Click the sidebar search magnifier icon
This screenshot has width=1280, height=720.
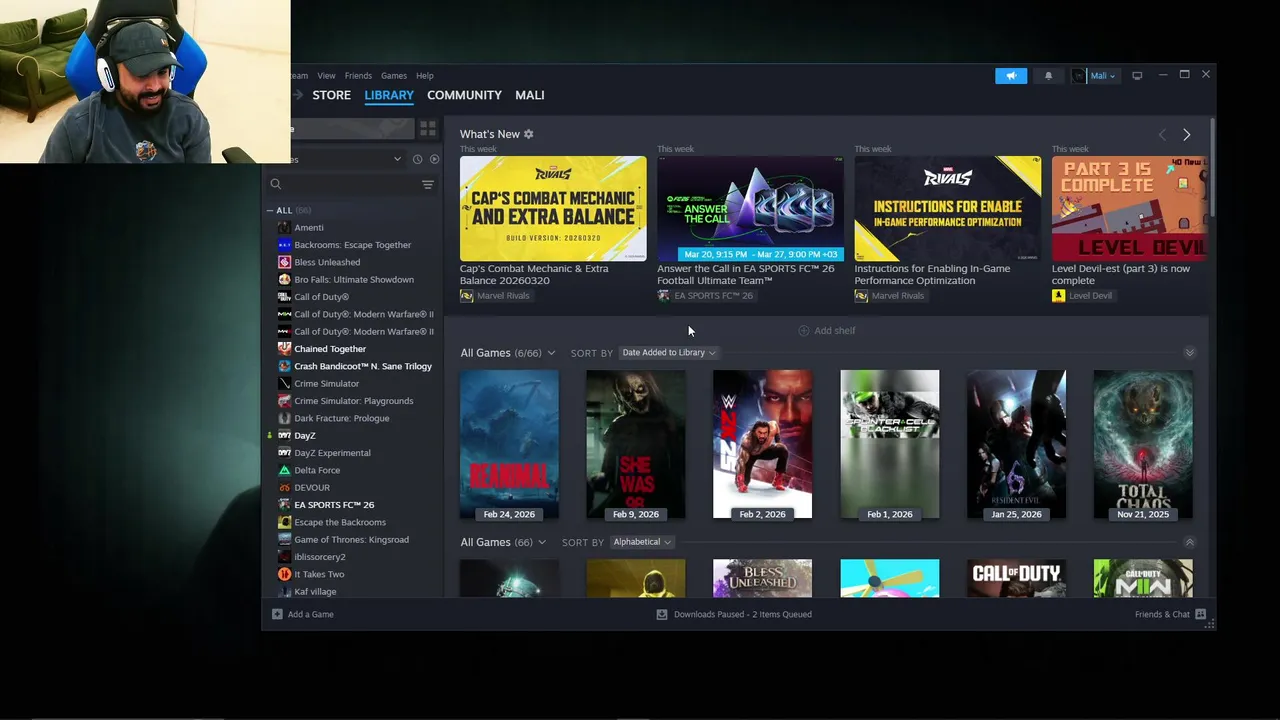276,184
